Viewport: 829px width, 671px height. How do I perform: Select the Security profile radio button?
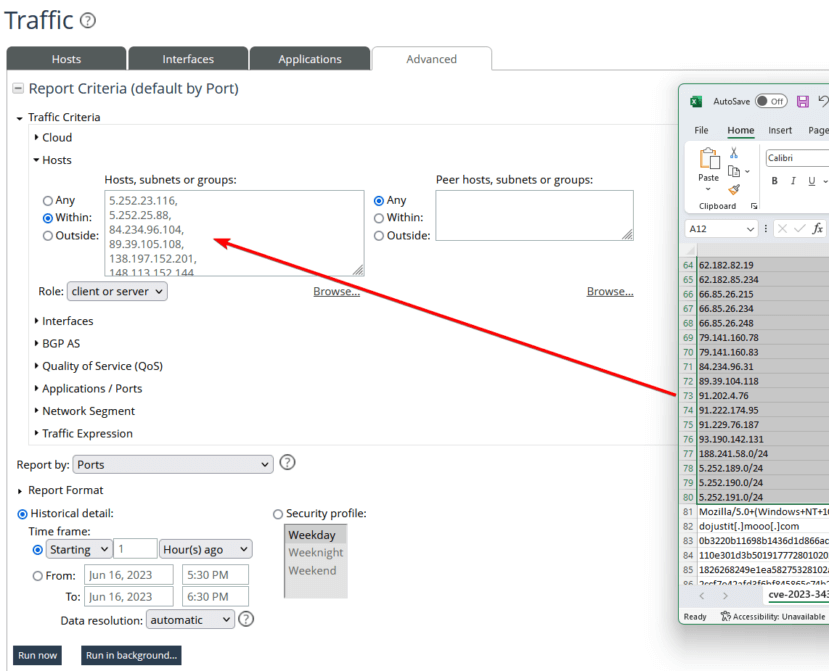(278, 514)
